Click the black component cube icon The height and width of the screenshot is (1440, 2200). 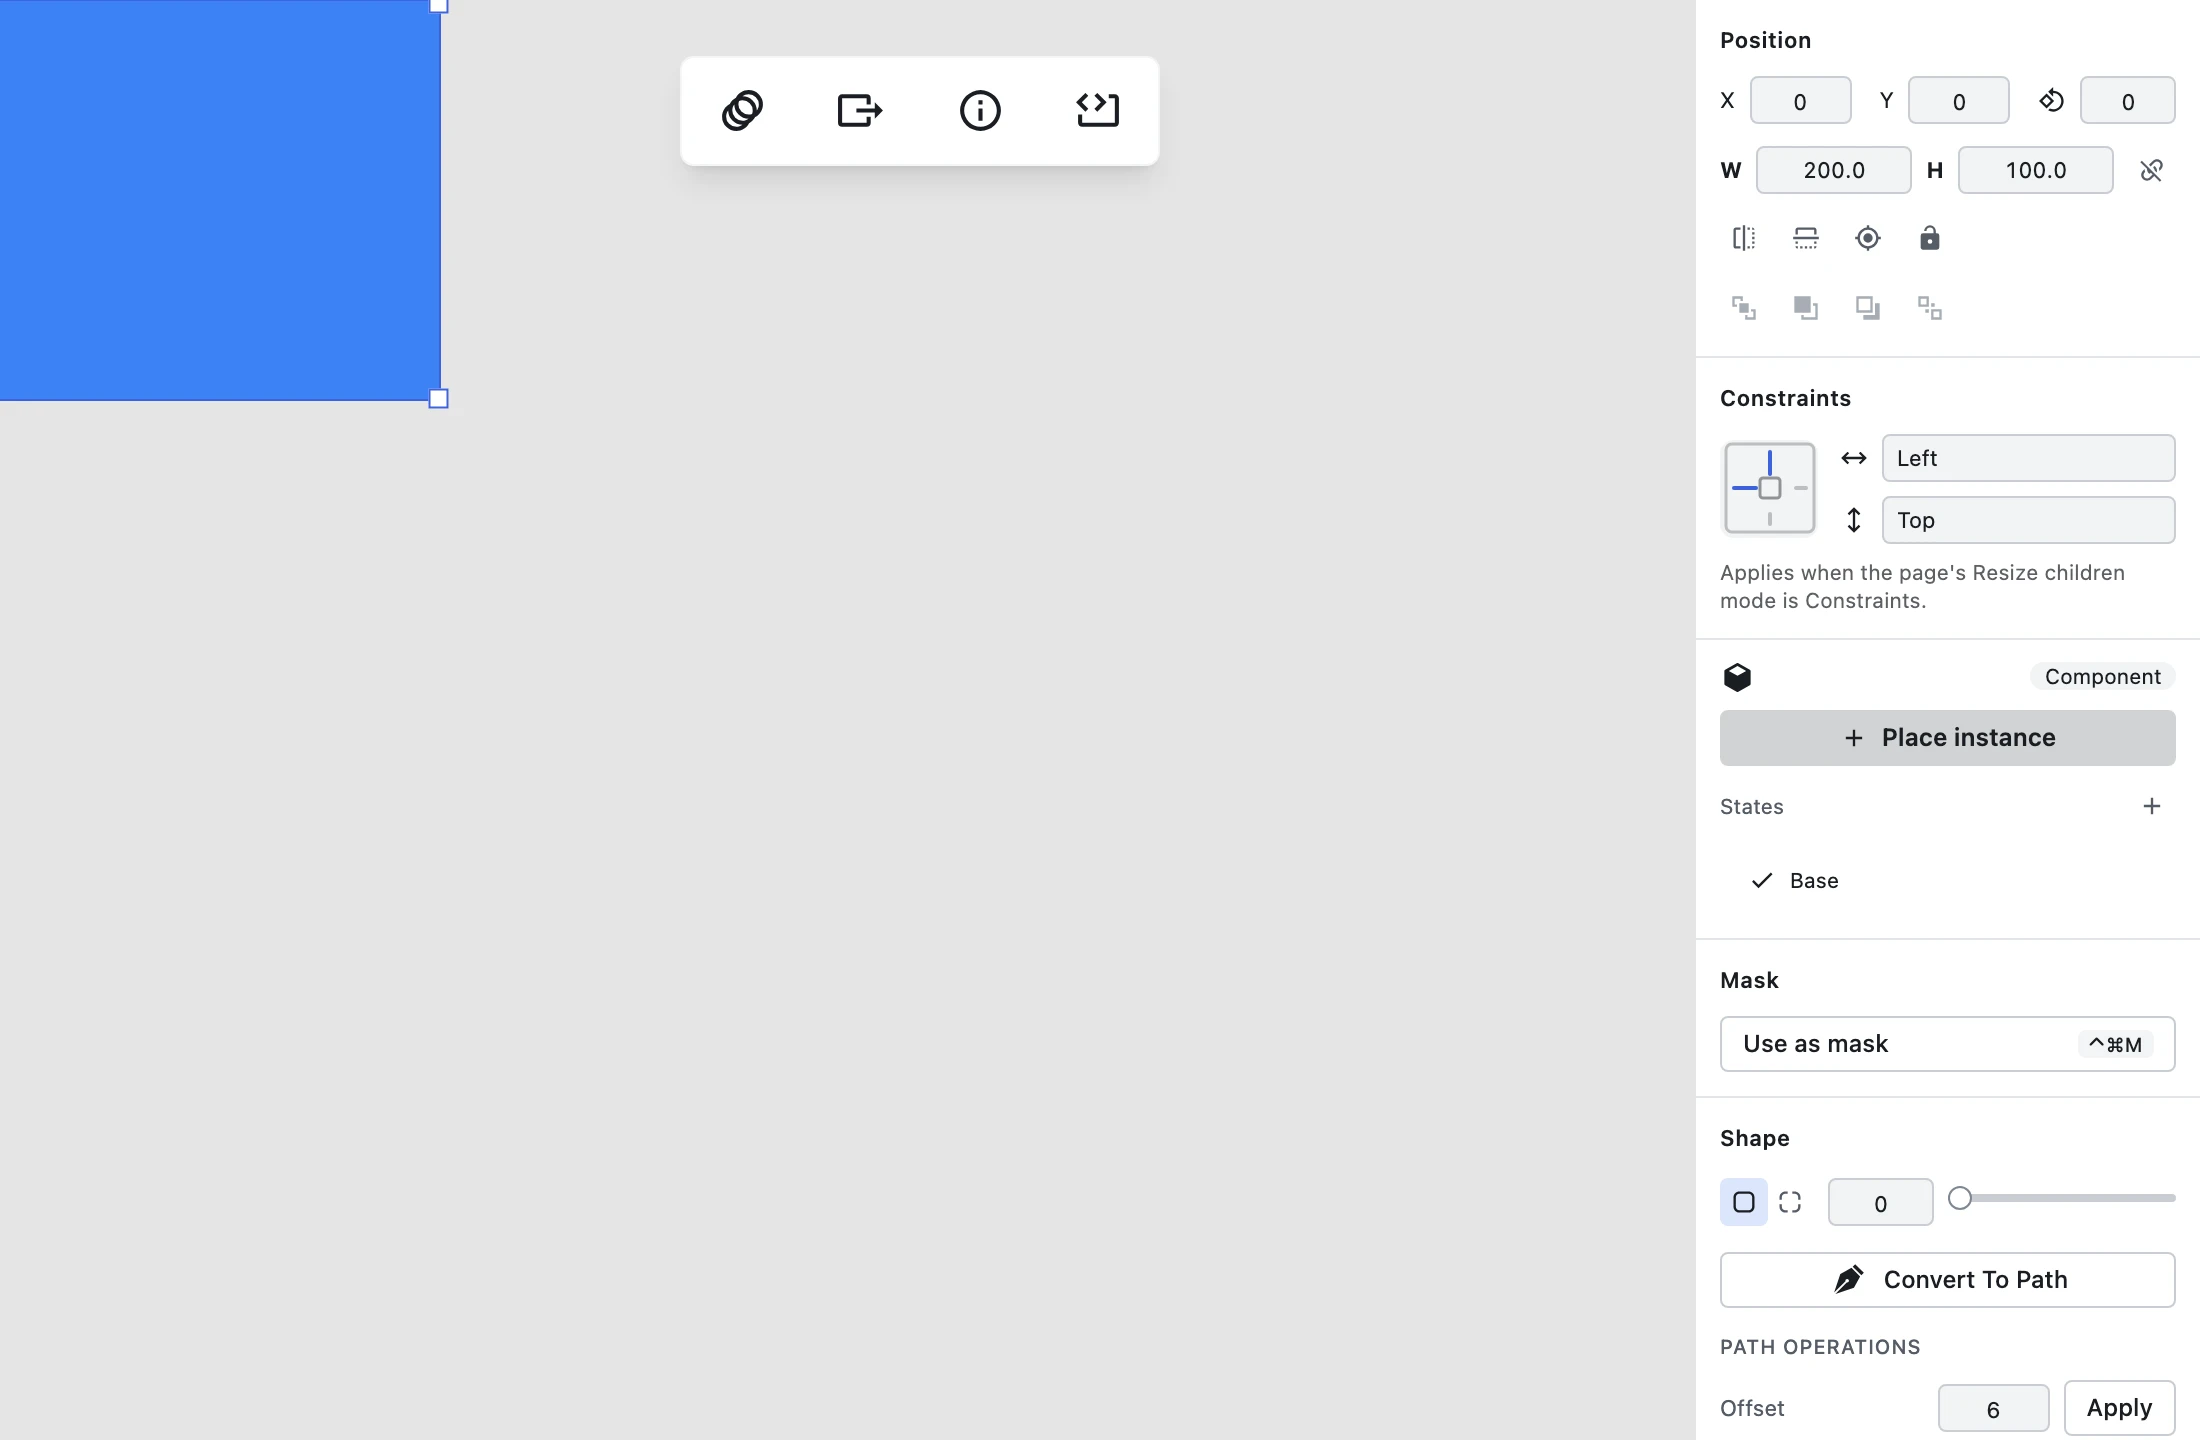tap(1737, 677)
